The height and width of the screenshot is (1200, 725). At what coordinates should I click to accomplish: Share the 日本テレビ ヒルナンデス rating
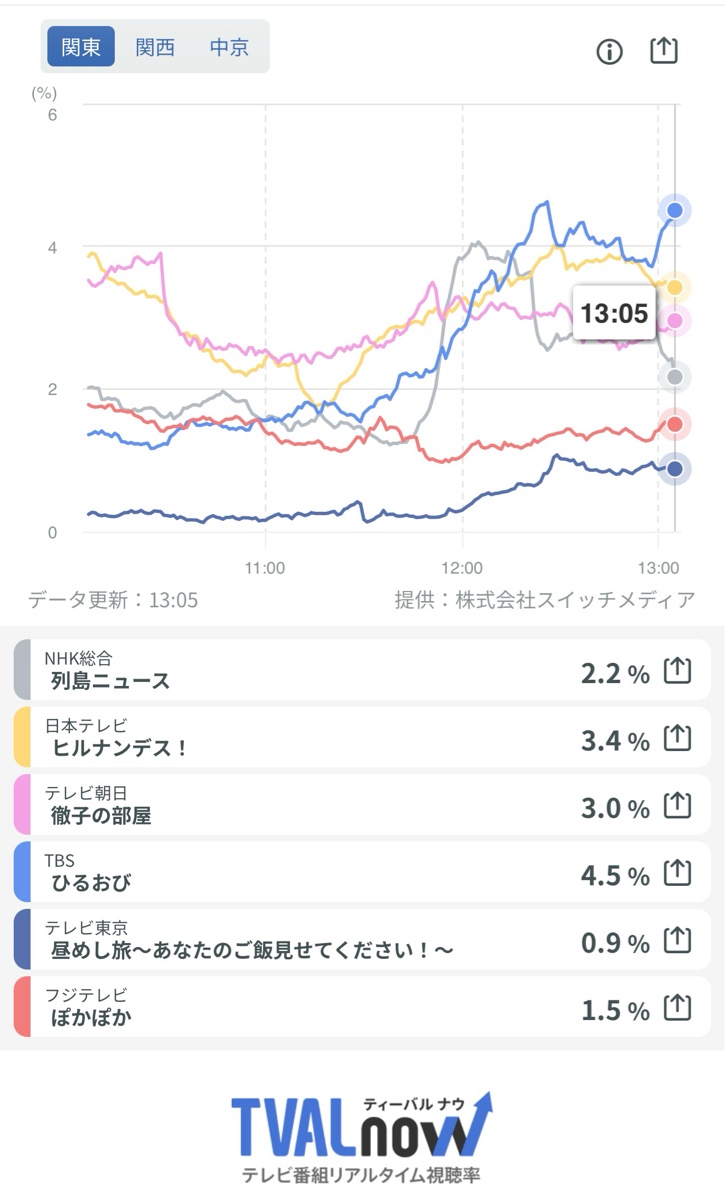point(678,738)
